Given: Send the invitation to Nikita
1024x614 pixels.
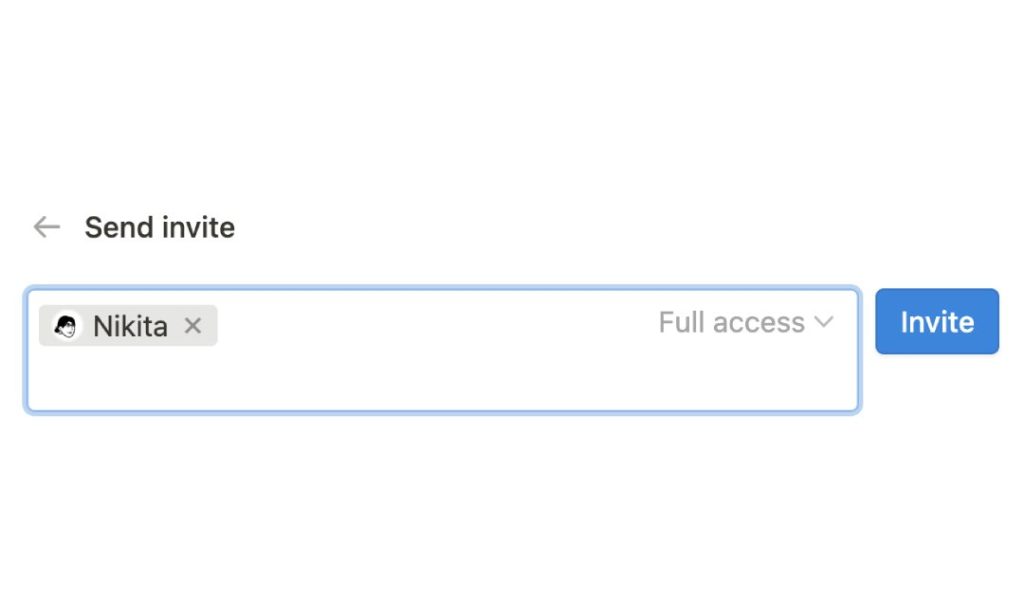Looking at the screenshot, I should coord(936,321).
